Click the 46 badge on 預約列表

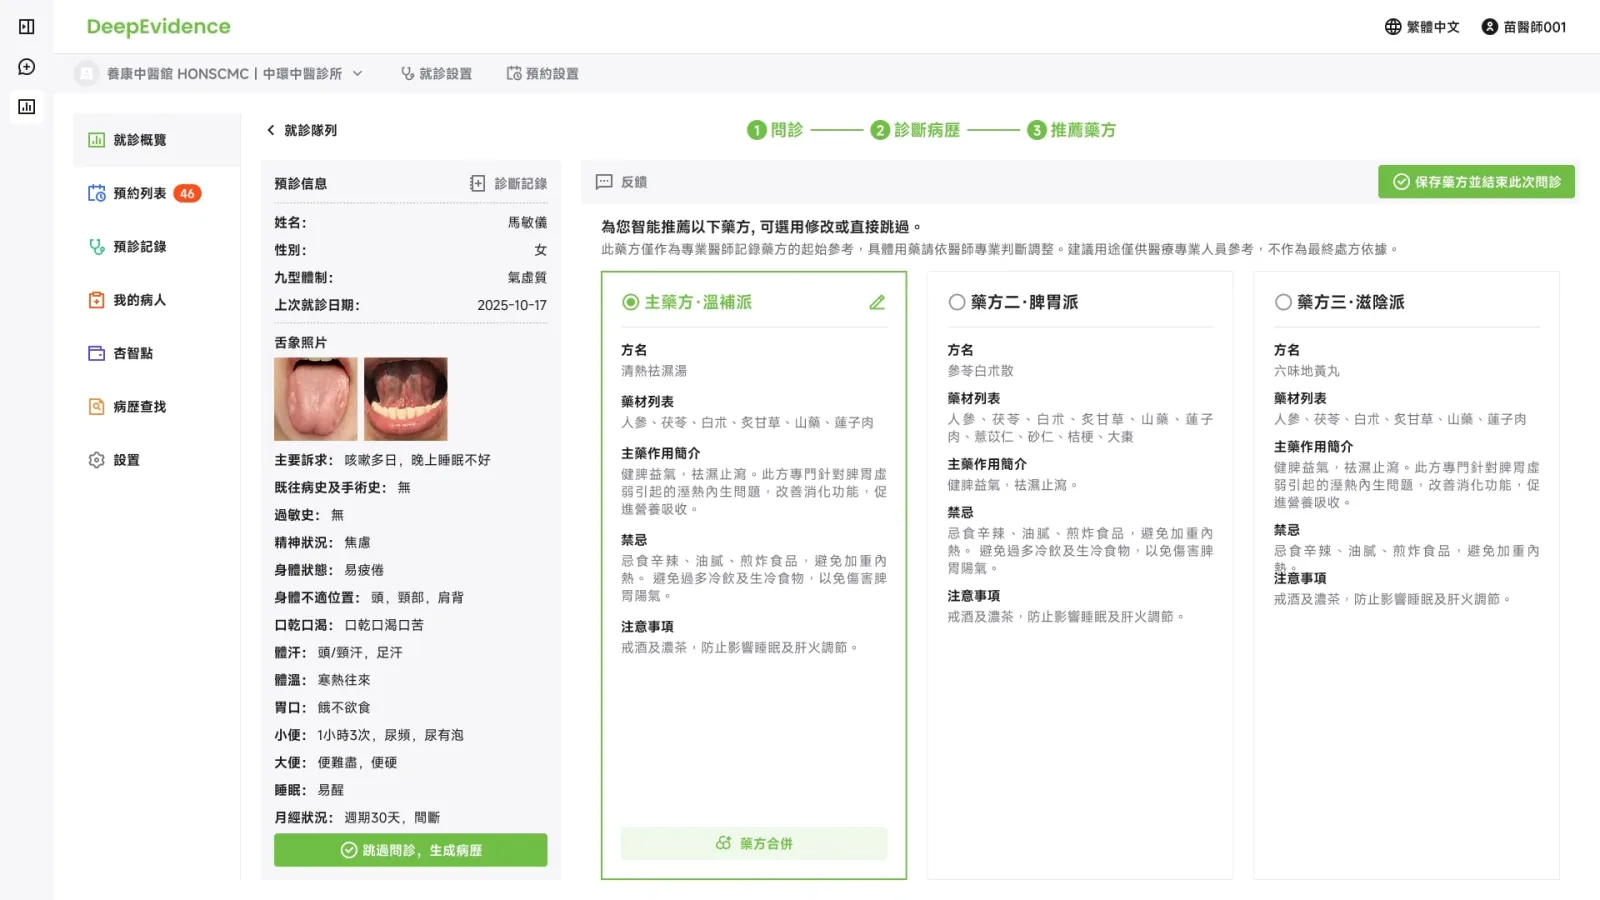coord(187,193)
